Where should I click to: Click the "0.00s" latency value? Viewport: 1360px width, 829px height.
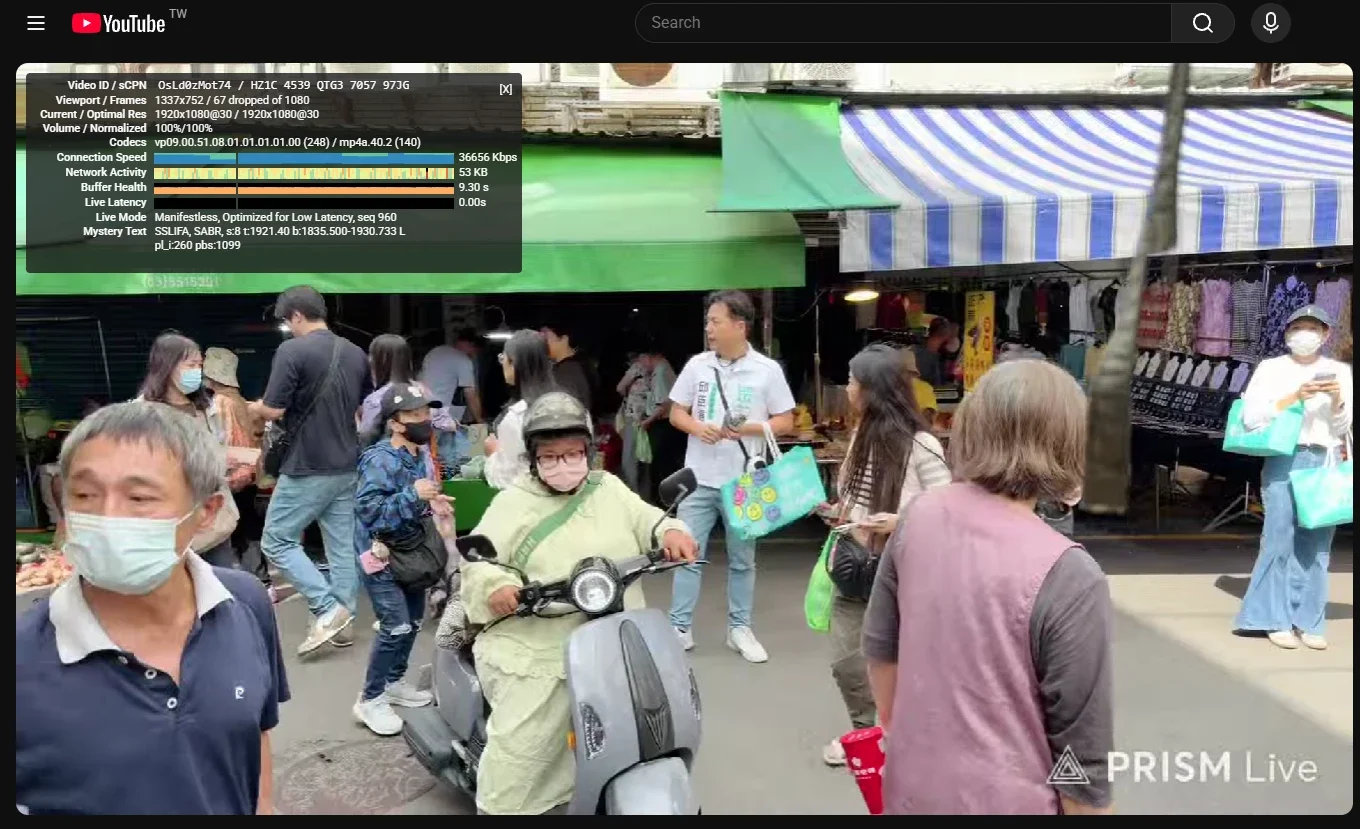(x=472, y=203)
